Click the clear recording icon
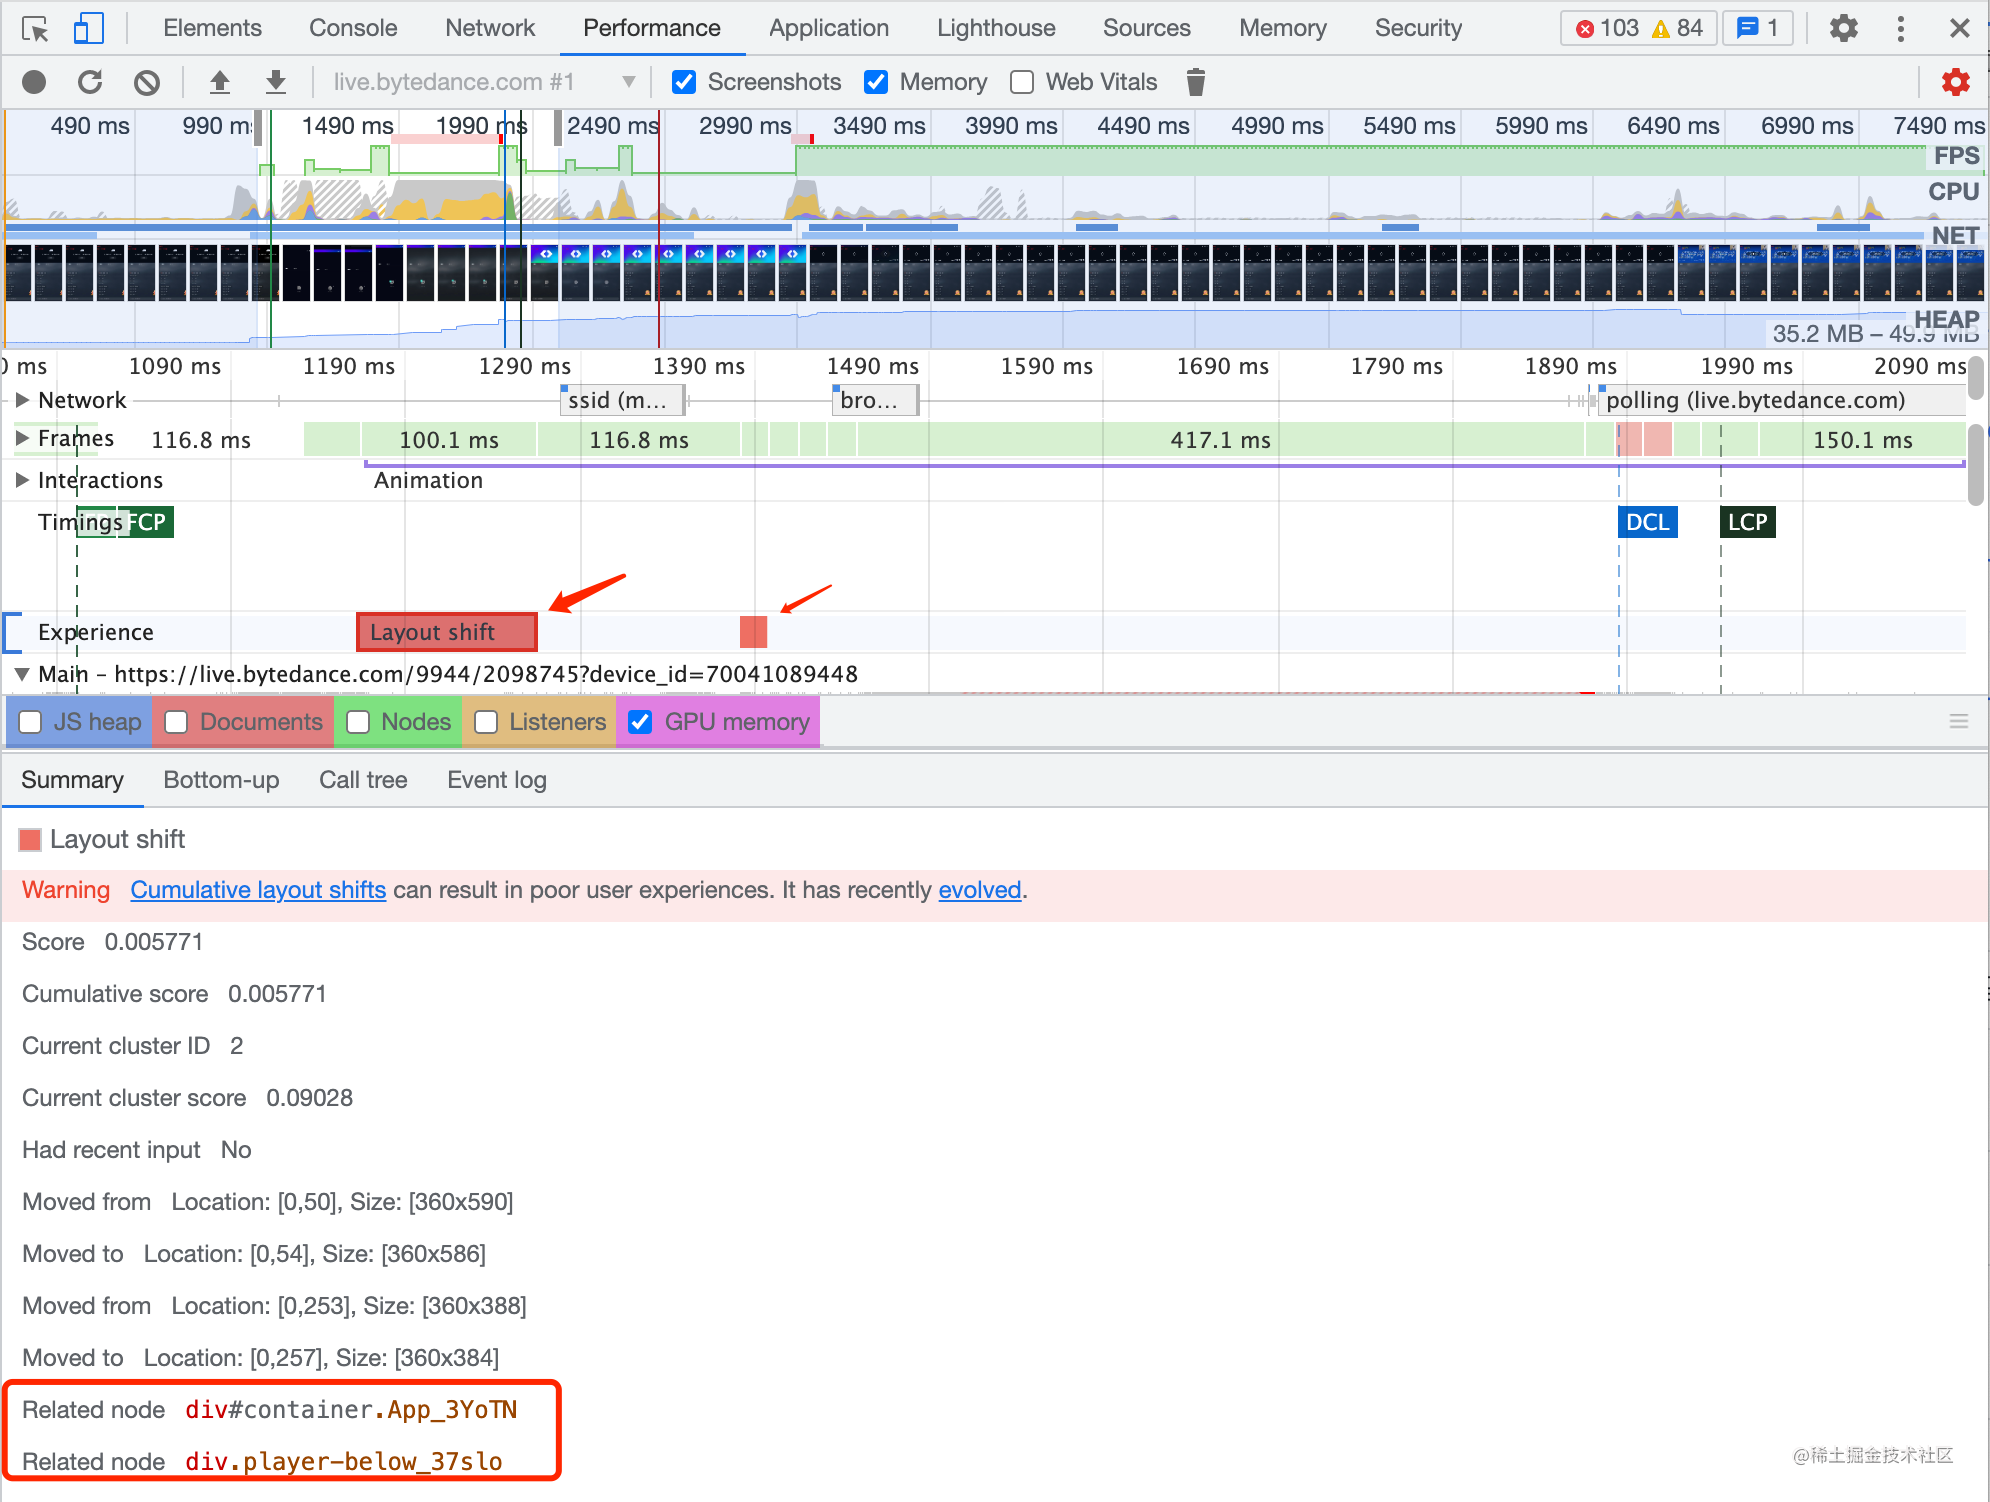Screen dimensions: 1990x1502 point(147,82)
